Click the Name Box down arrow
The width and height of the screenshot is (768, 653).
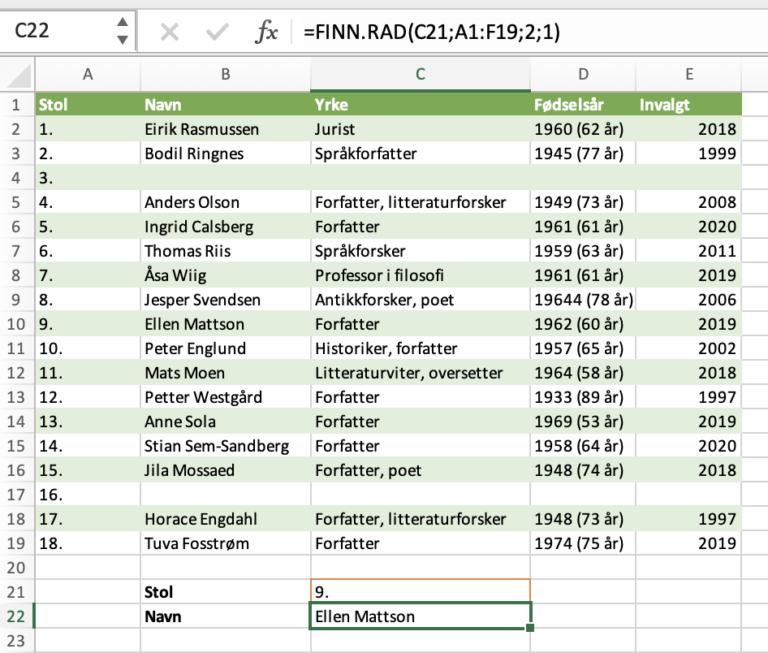122,40
